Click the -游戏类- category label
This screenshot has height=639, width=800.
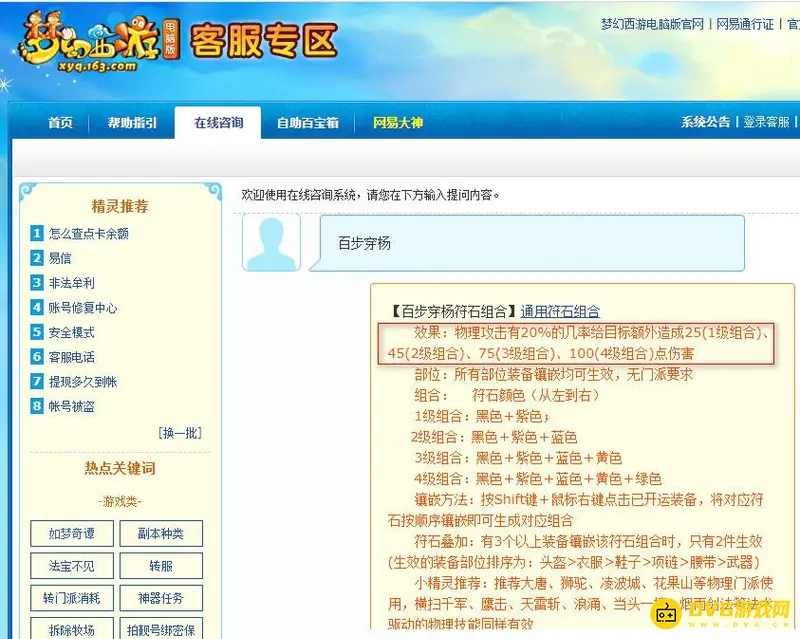pyautogui.click(x=120, y=502)
